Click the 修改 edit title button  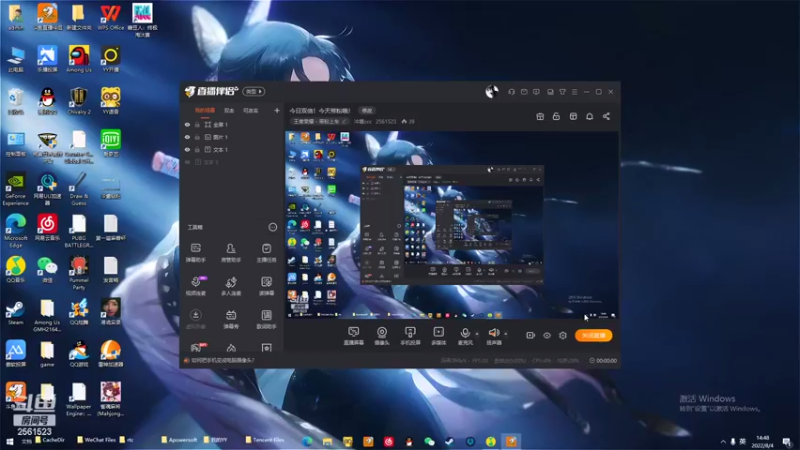click(x=367, y=110)
